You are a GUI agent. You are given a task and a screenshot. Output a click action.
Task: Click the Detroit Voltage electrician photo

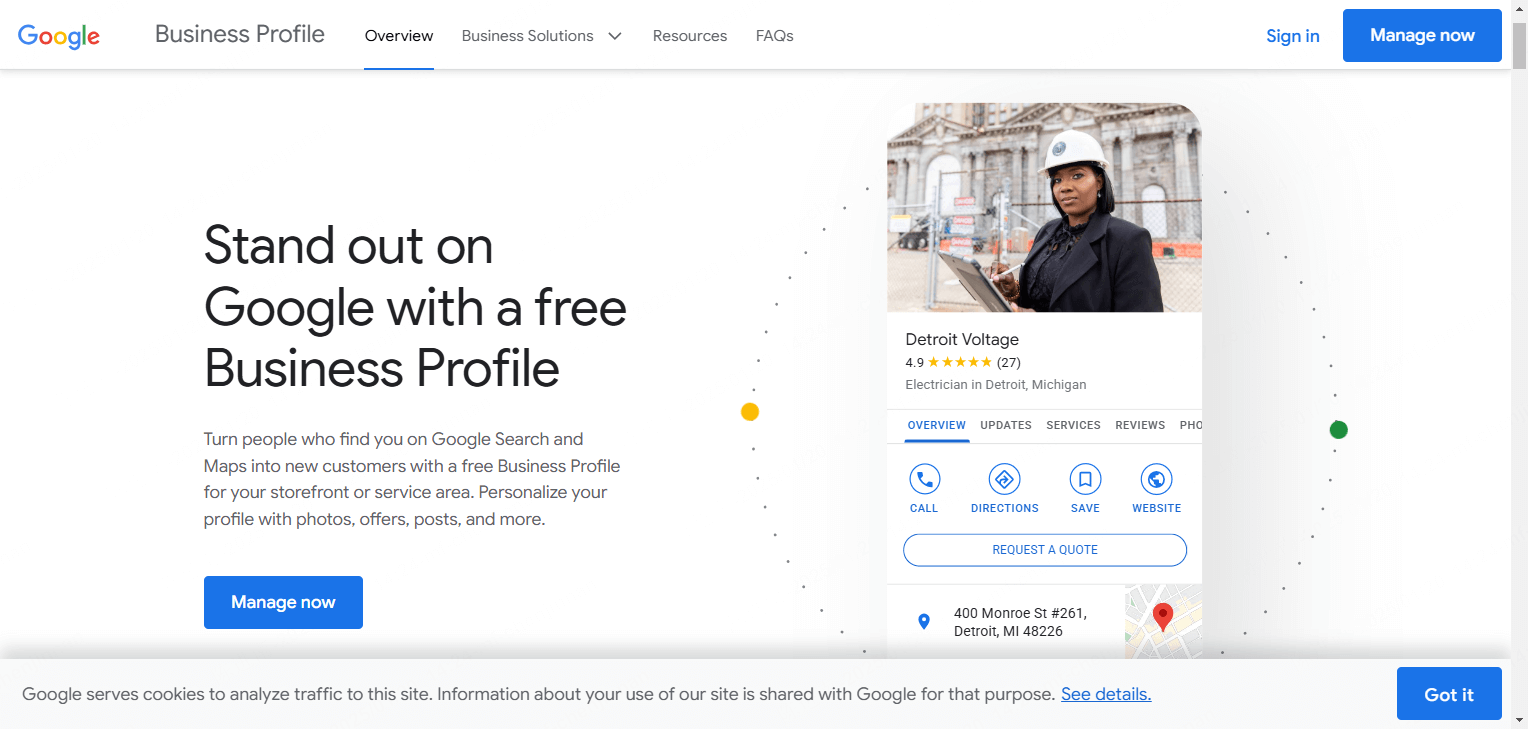pyautogui.click(x=1044, y=208)
